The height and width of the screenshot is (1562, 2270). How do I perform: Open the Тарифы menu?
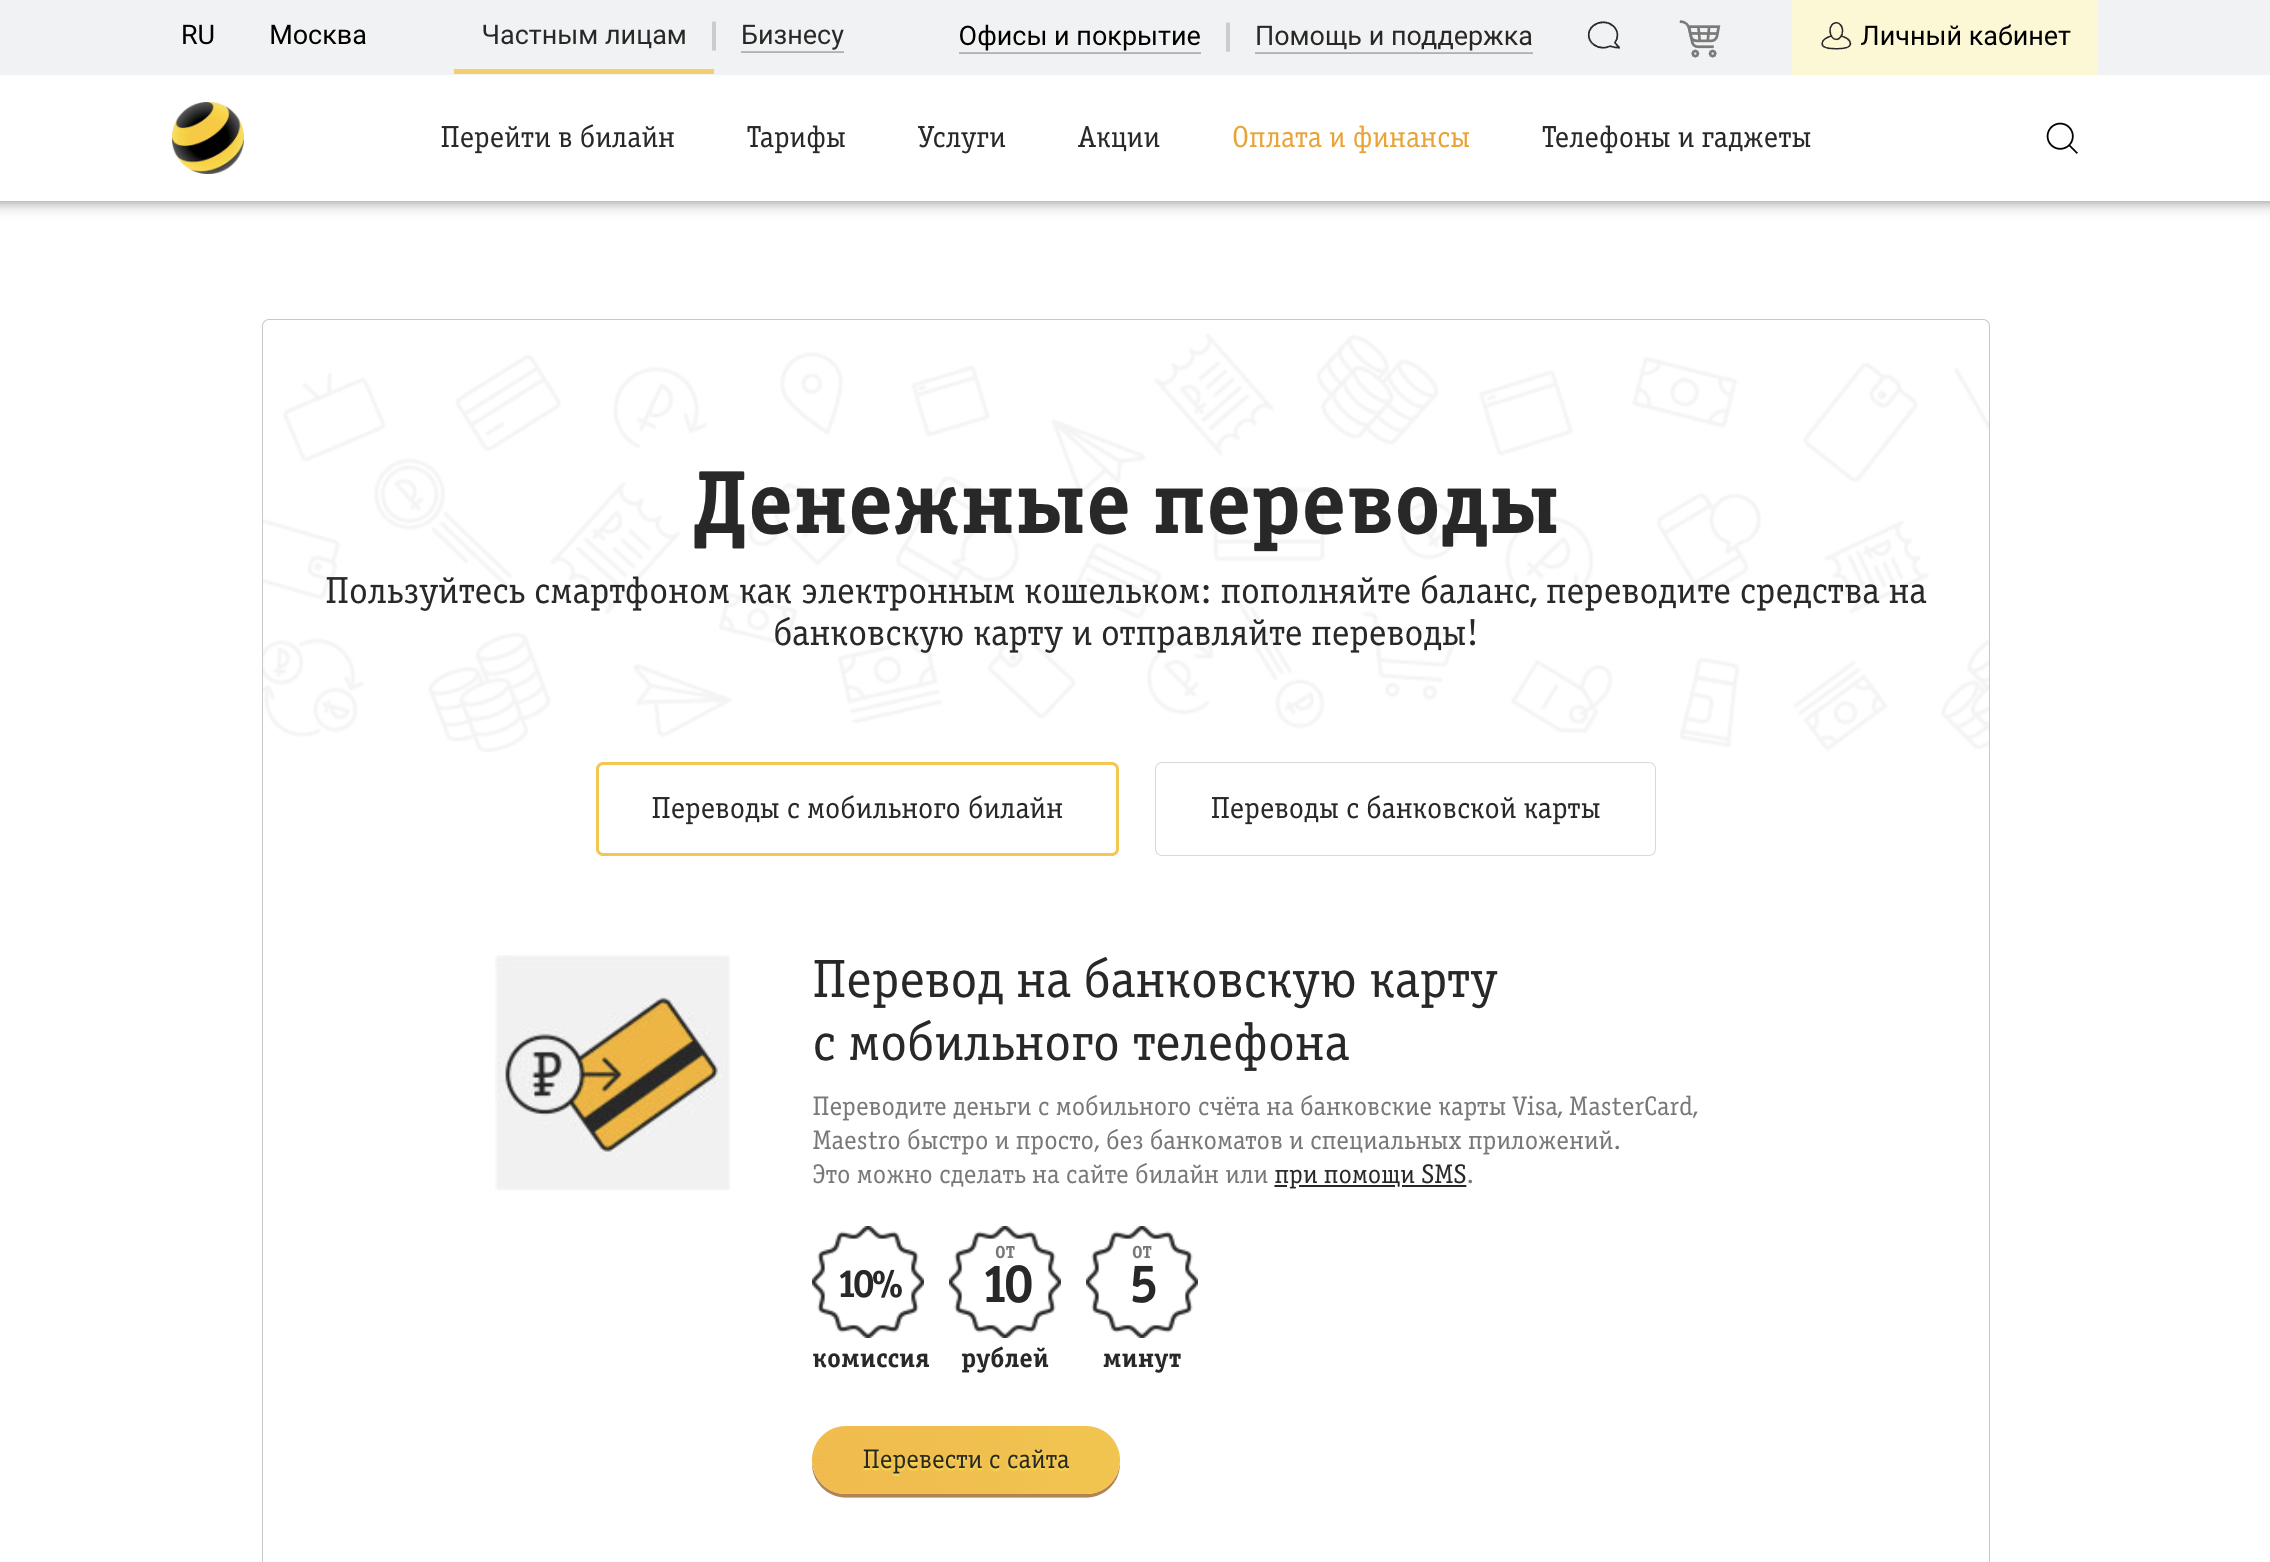(795, 138)
